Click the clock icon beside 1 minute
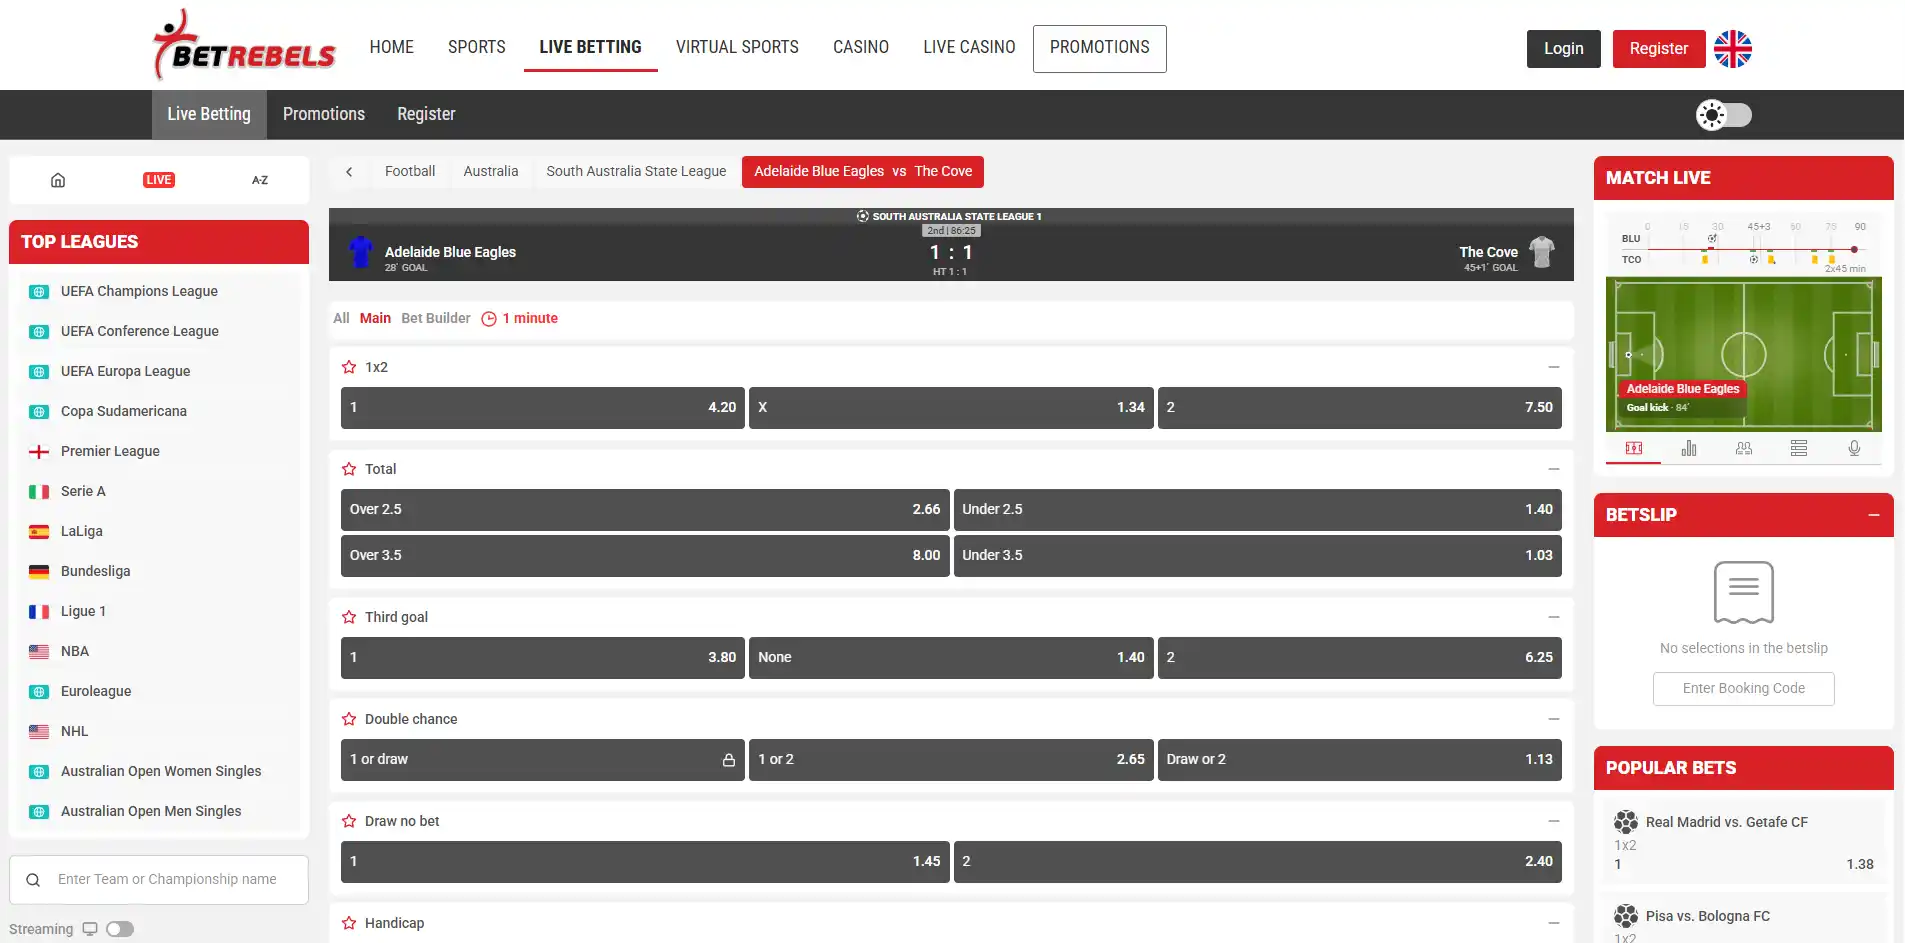 pos(489,319)
